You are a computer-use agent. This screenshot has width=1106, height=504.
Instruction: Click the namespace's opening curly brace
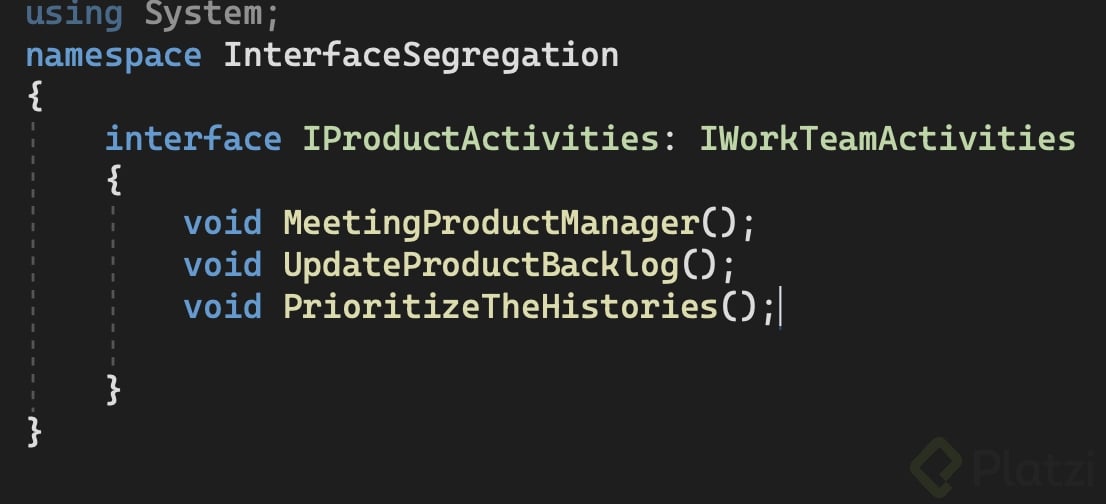(x=35, y=96)
